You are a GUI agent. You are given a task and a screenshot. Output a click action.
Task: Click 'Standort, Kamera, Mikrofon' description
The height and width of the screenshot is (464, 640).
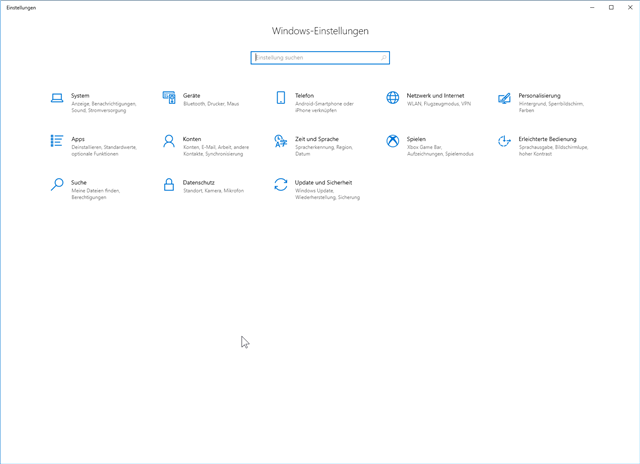tap(213, 191)
